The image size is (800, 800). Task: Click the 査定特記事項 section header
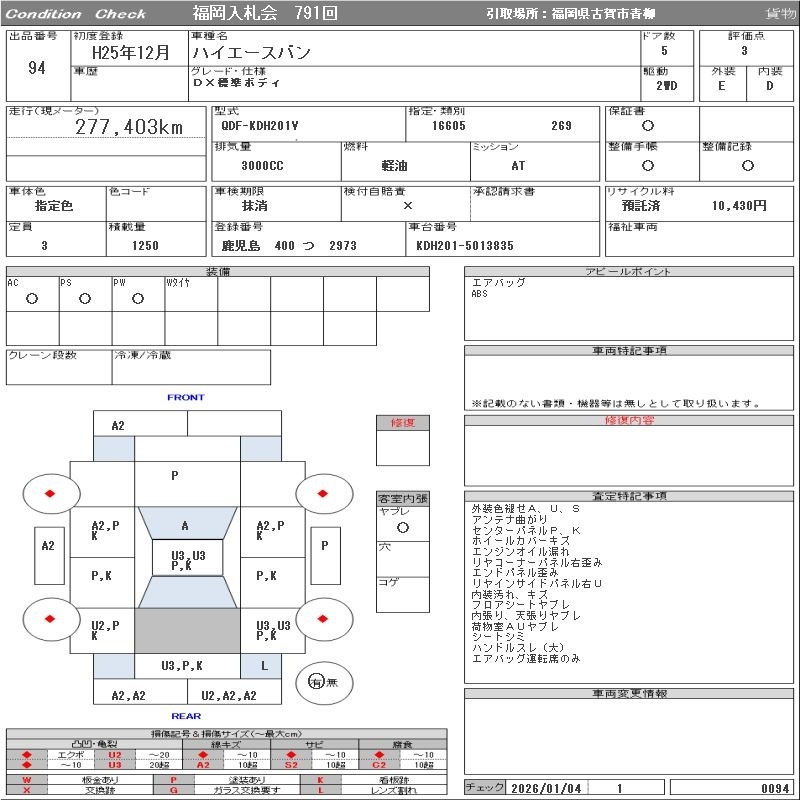(629, 496)
